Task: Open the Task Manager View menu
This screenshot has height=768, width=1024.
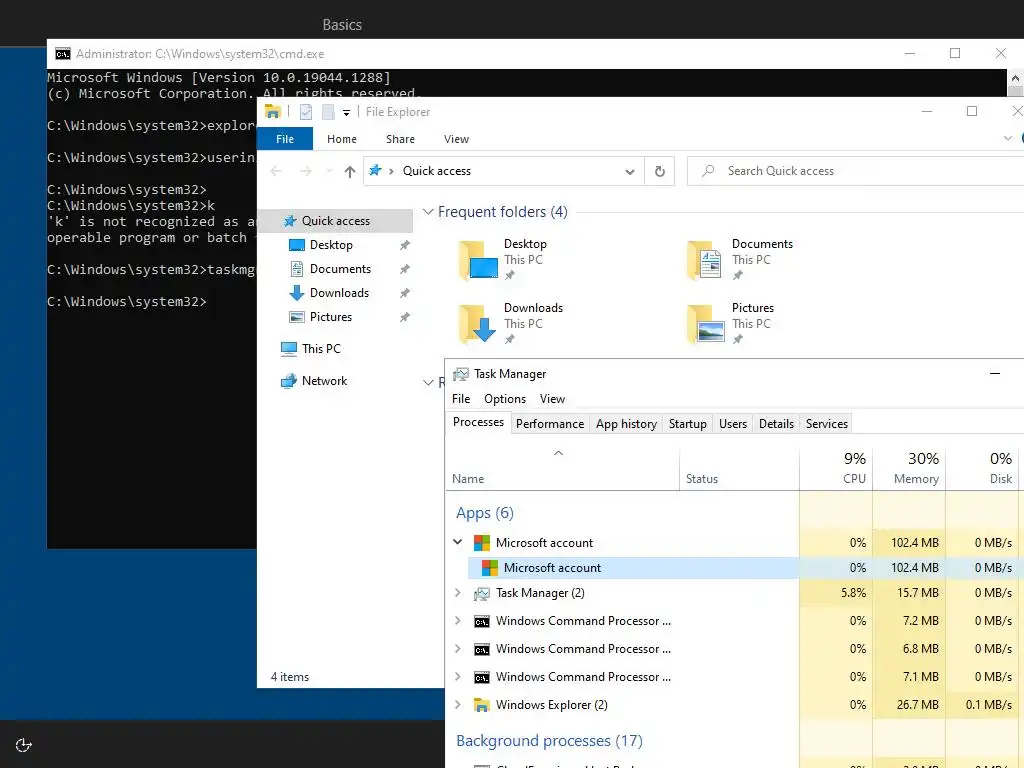Action: pyautogui.click(x=552, y=399)
